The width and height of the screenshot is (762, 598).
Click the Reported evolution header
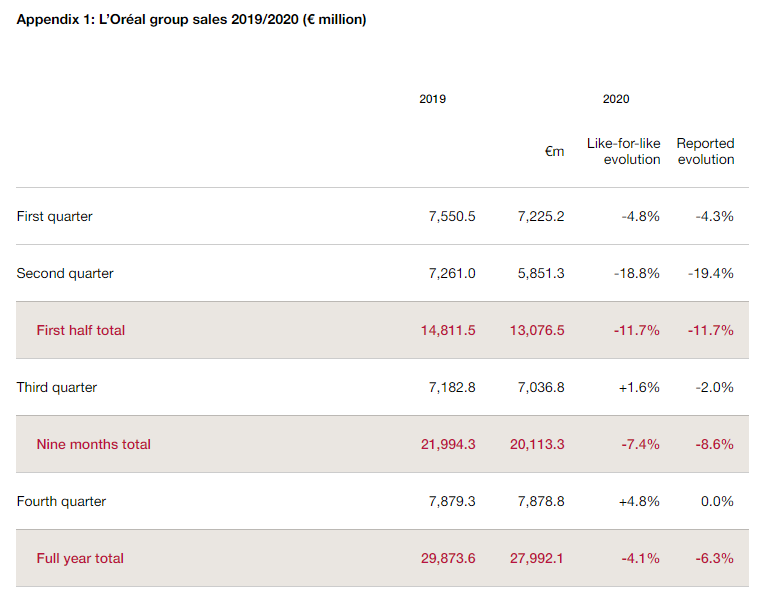(x=705, y=151)
